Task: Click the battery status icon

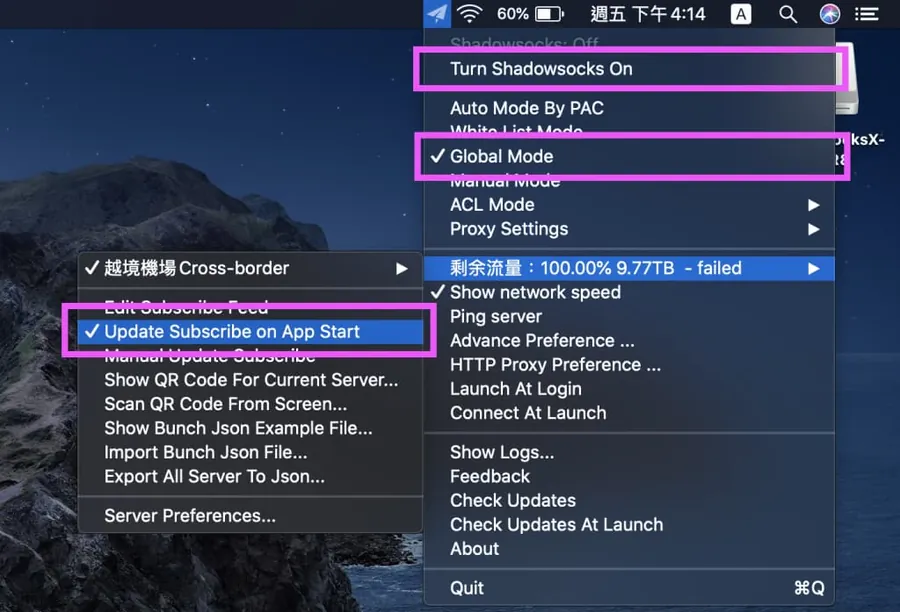Action: [x=549, y=14]
